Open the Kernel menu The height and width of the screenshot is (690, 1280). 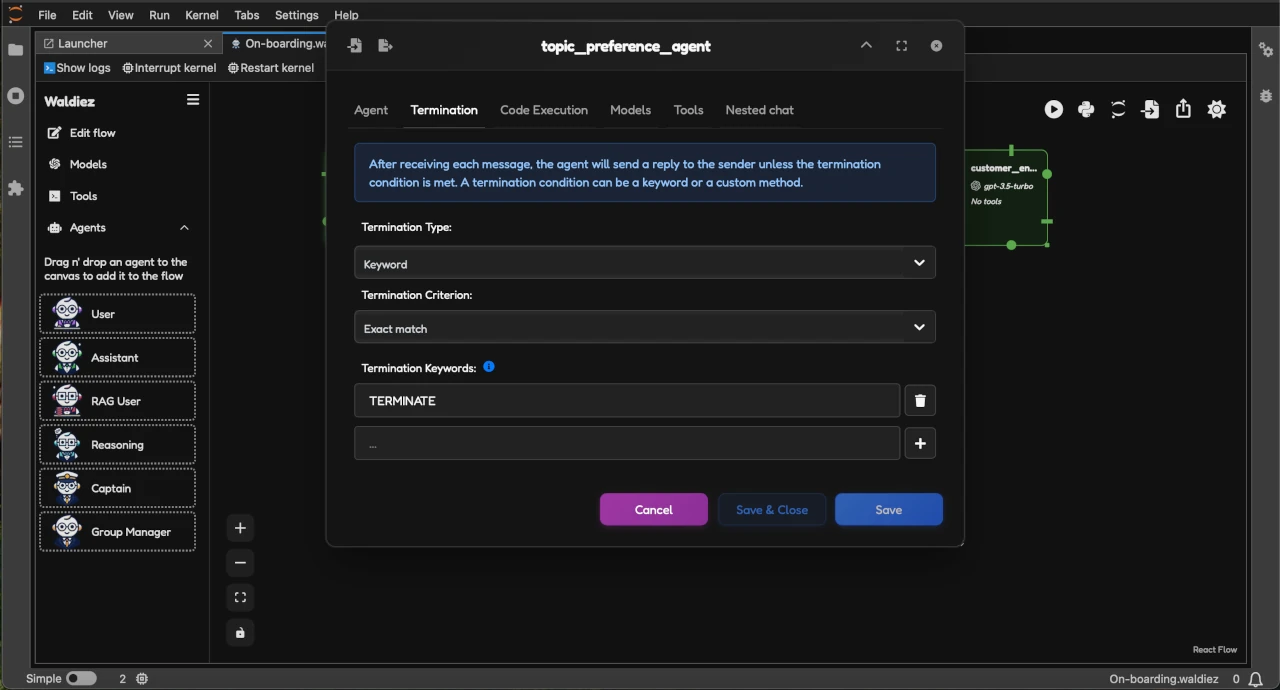[x=201, y=15]
